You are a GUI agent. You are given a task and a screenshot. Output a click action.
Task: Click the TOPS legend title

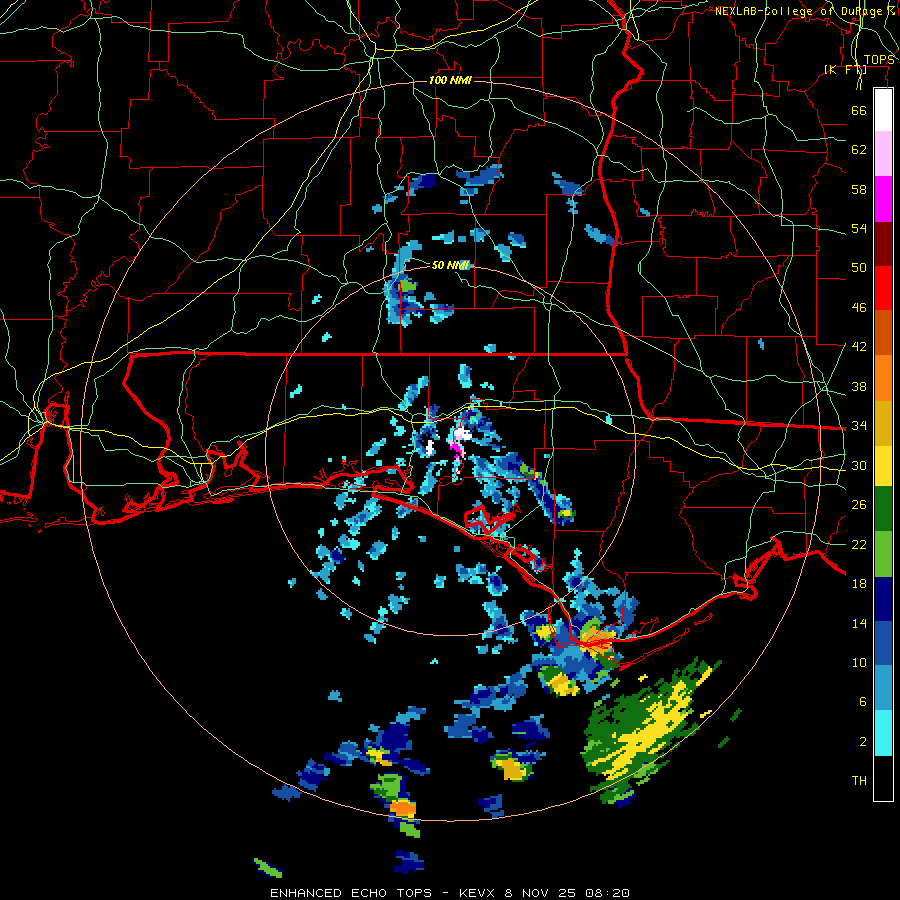(879, 60)
